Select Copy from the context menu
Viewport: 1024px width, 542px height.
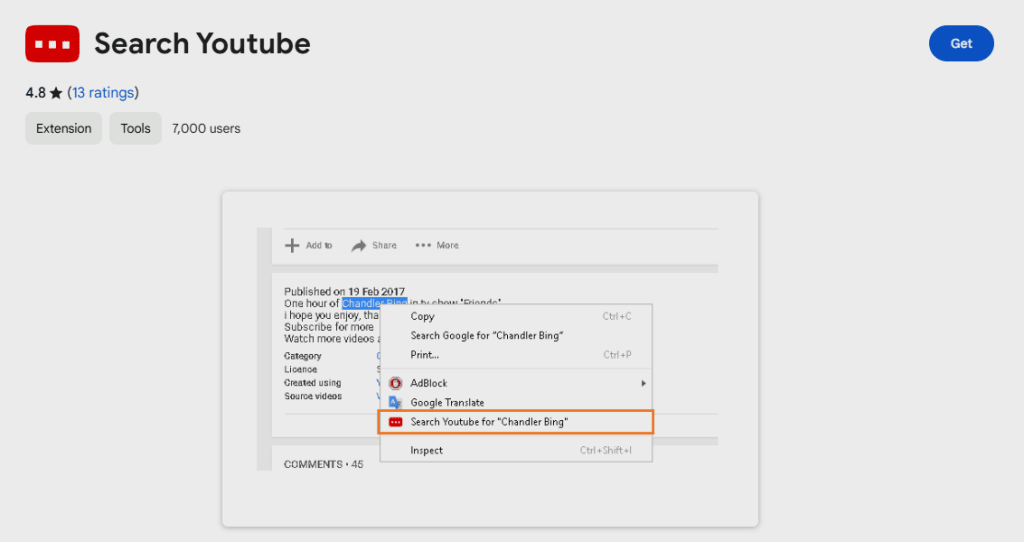423,316
